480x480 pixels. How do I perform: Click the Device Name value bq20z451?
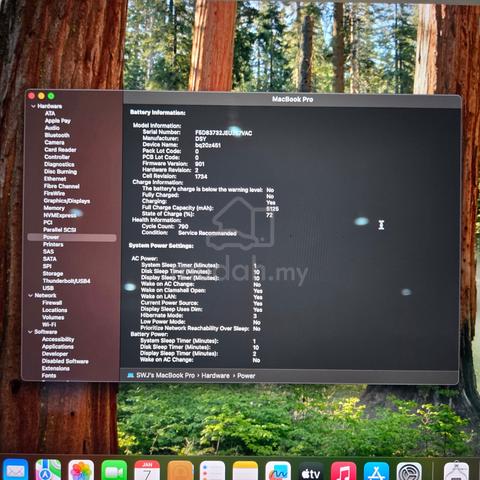point(208,145)
